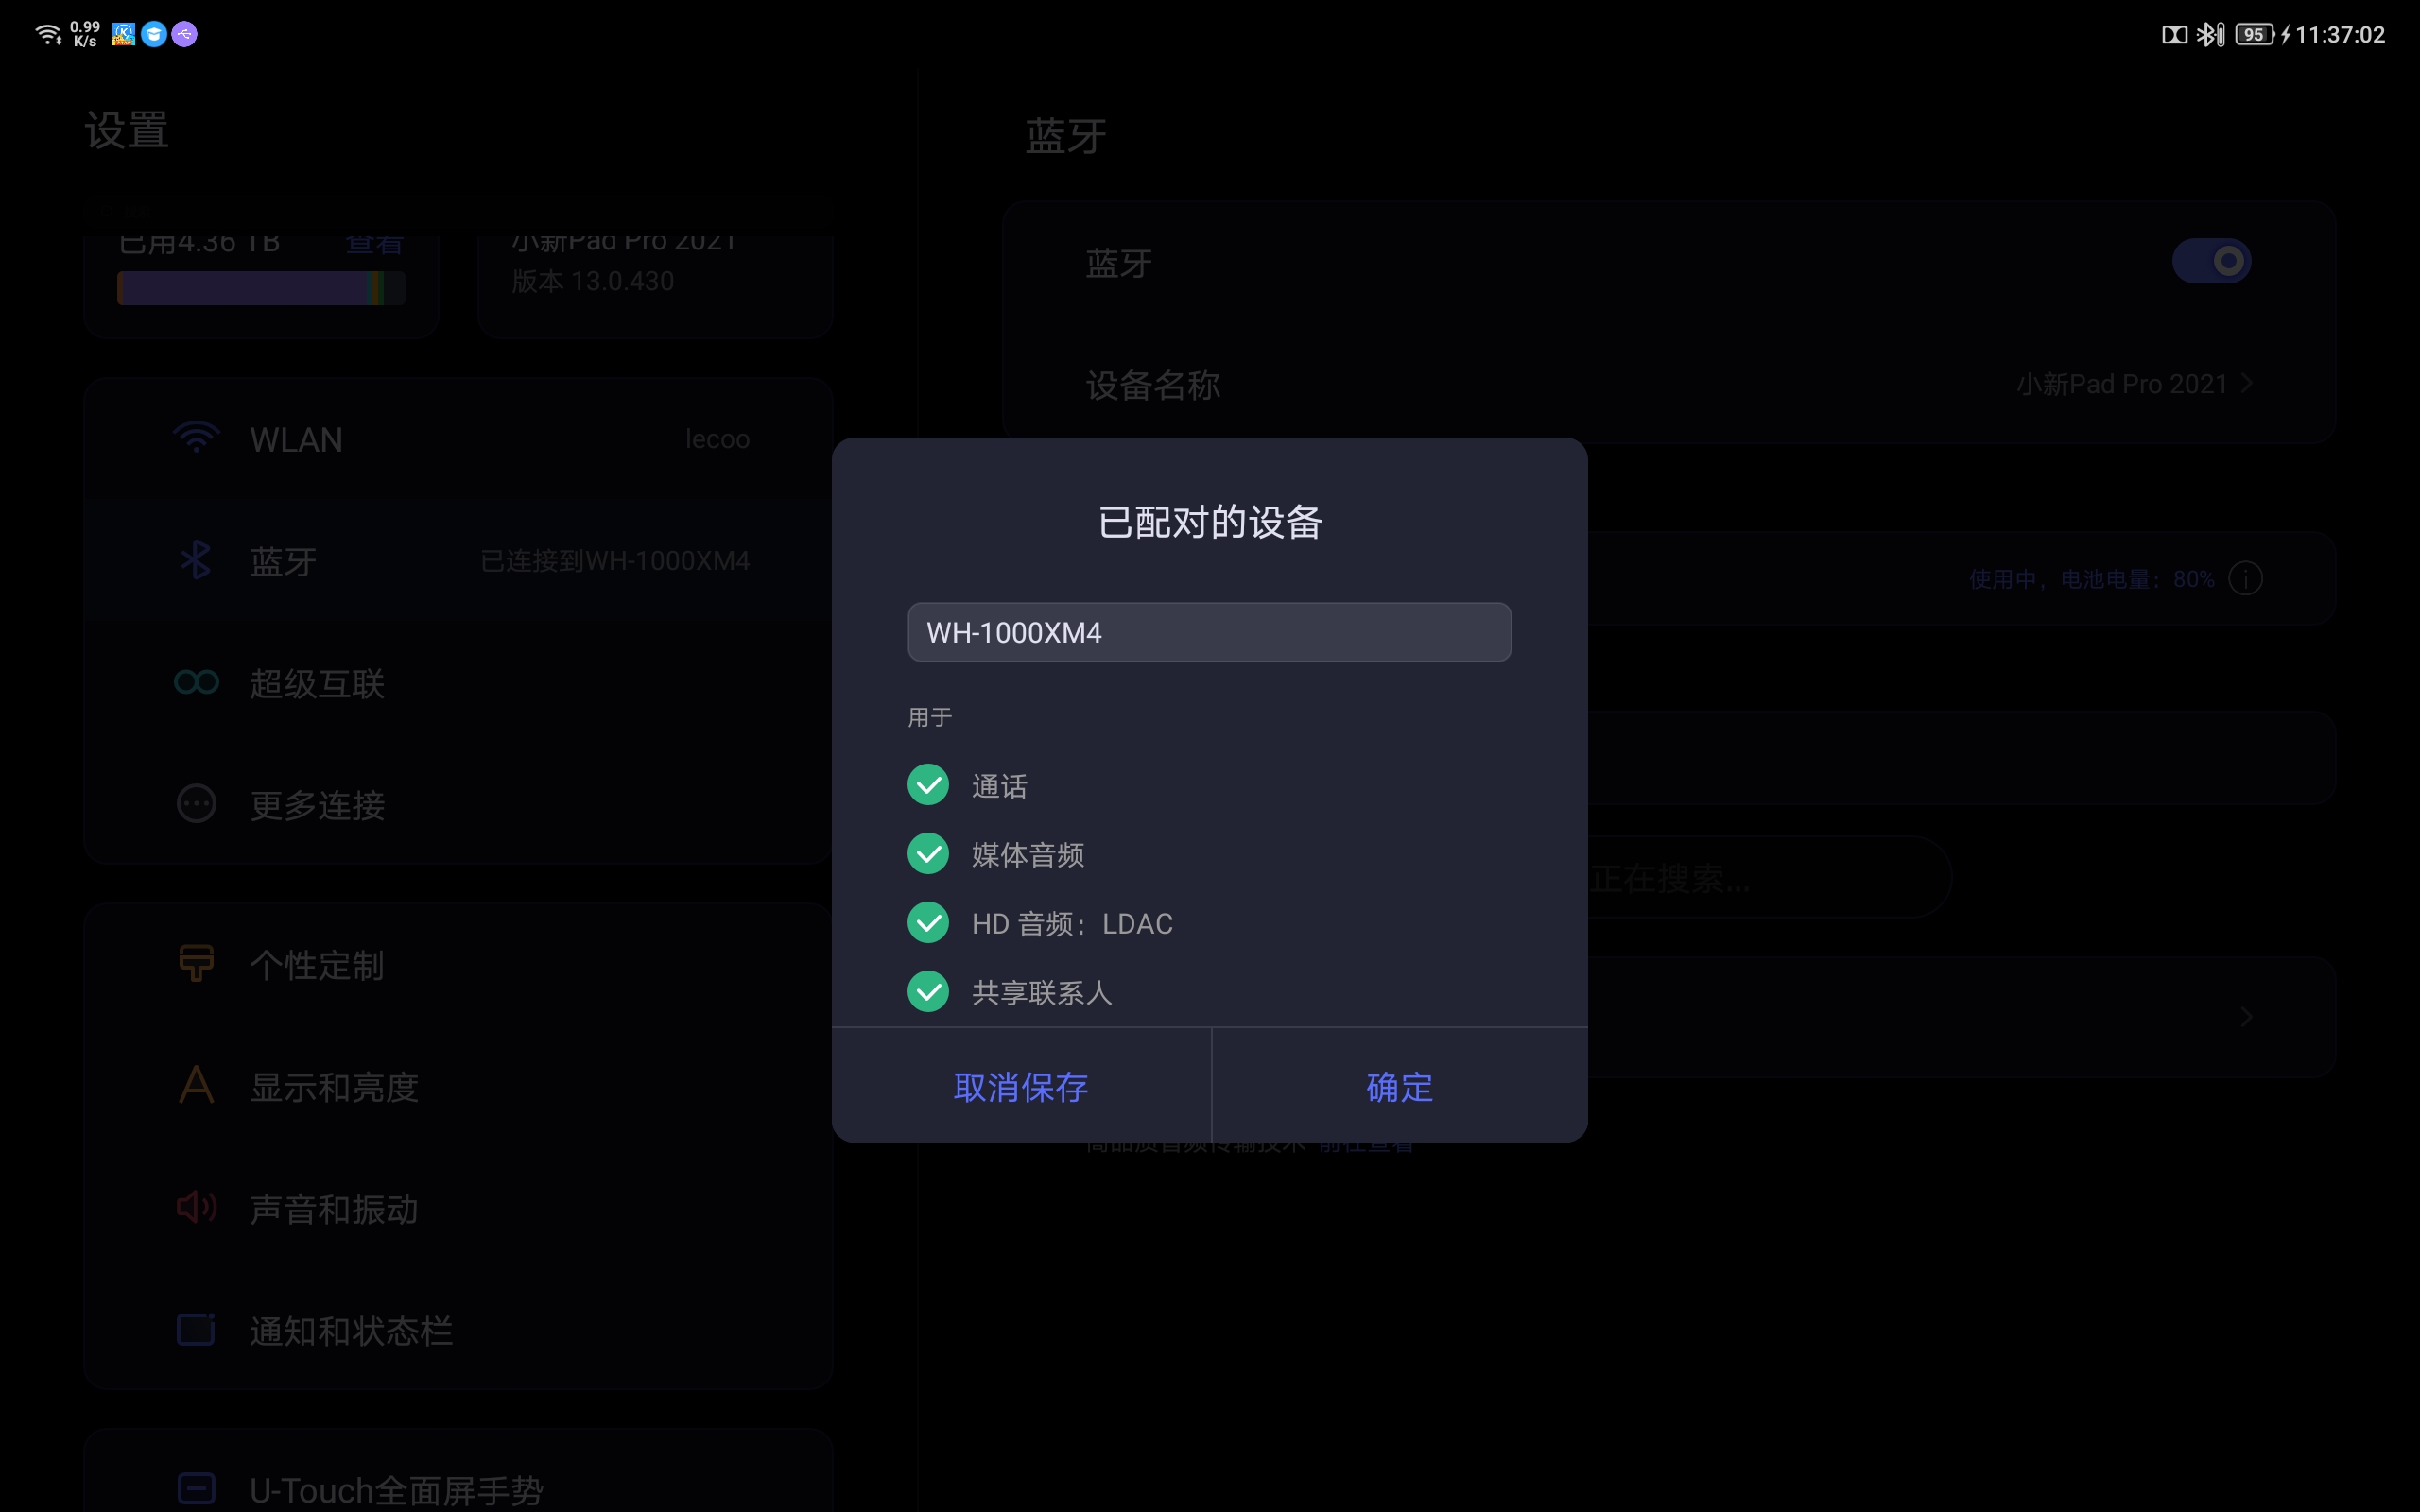Uncheck the 通话 call audio option
The width and height of the screenshot is (2420, 1512).
point(928,785)
